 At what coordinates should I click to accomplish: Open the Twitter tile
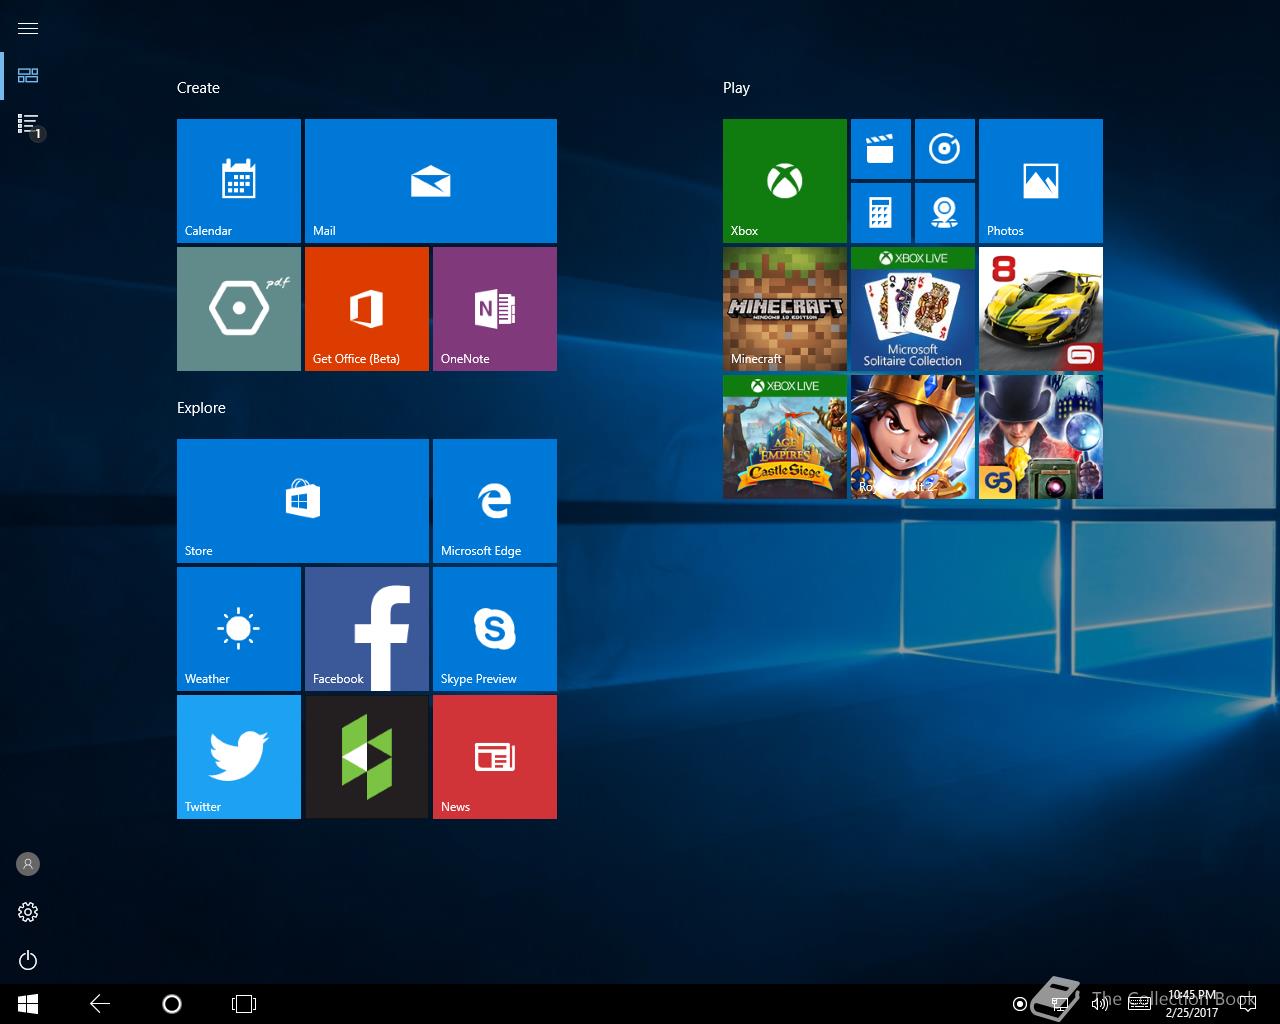pyautogui.click(x=238, y=756)
